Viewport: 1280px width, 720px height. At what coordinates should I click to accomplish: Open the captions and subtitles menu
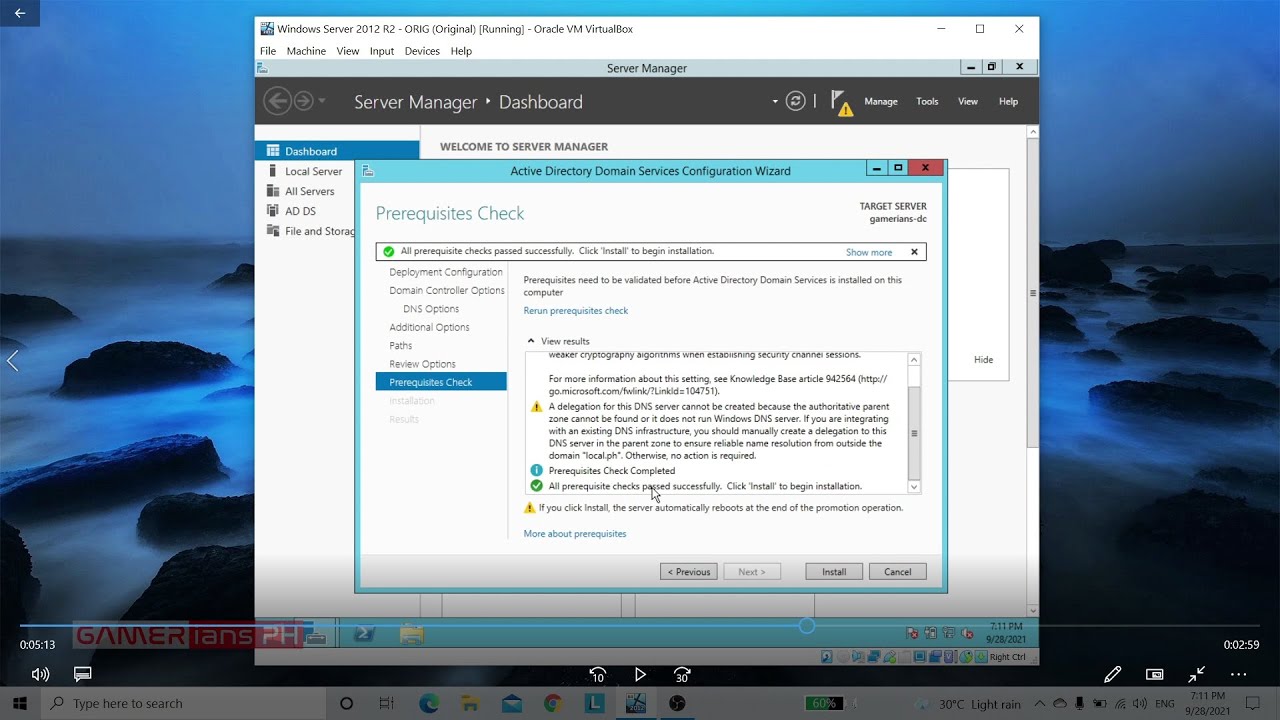tap(83, 674)
